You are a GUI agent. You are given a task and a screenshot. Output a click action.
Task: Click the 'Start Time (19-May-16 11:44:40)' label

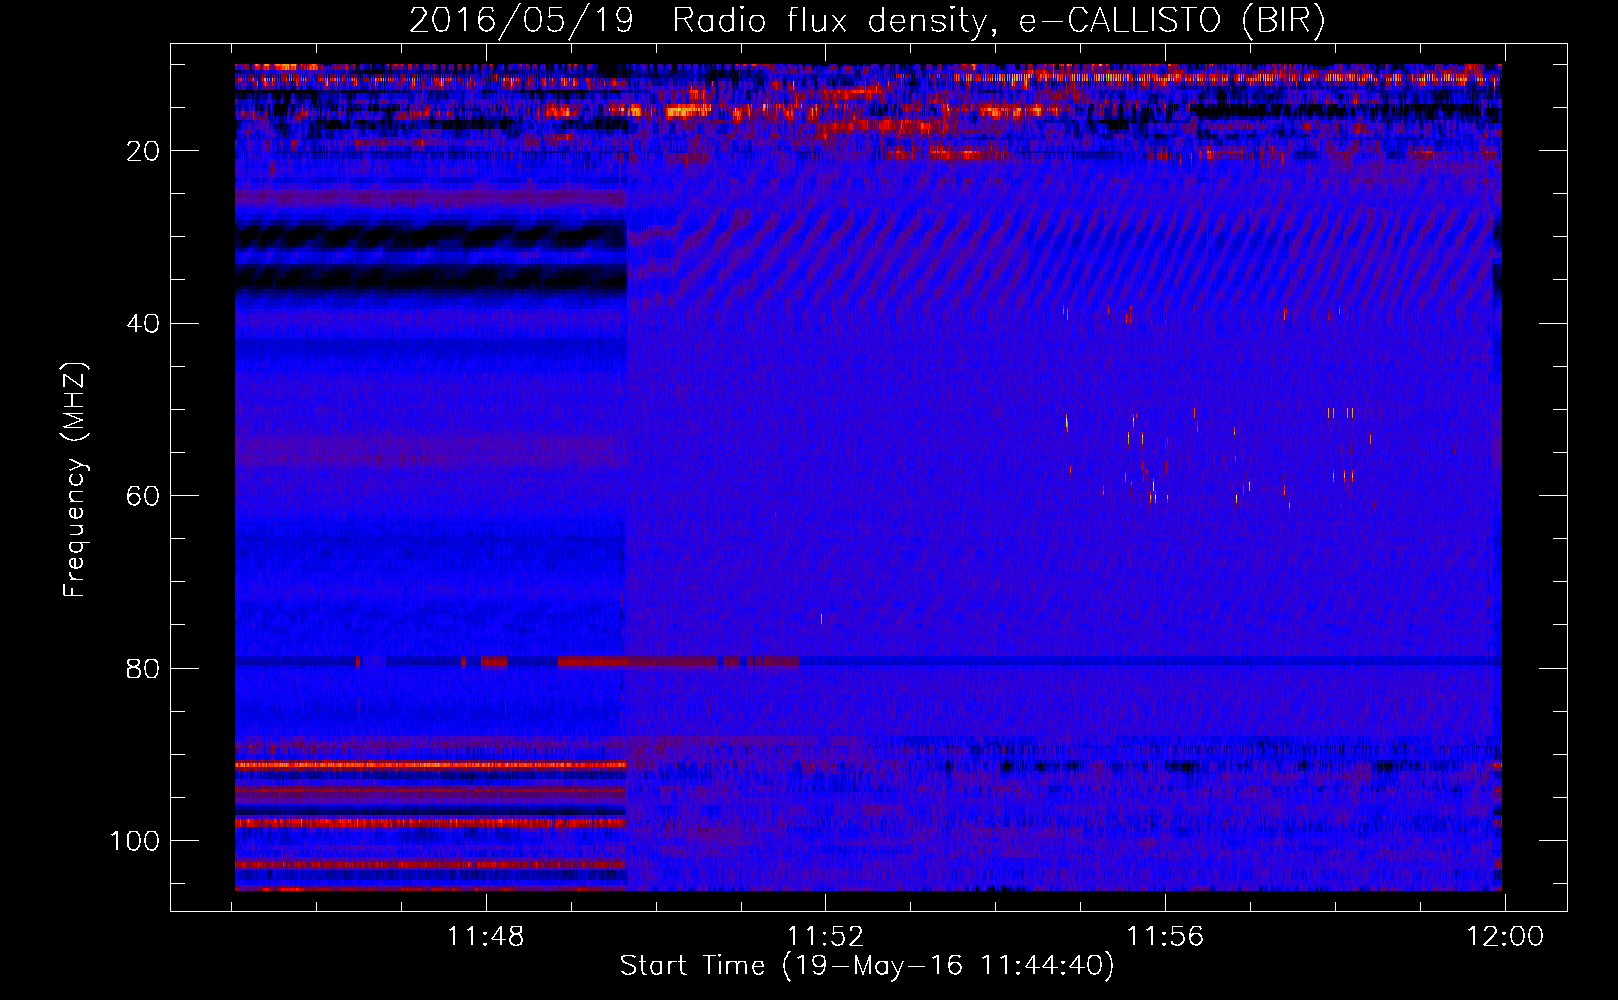pos(867,966)
